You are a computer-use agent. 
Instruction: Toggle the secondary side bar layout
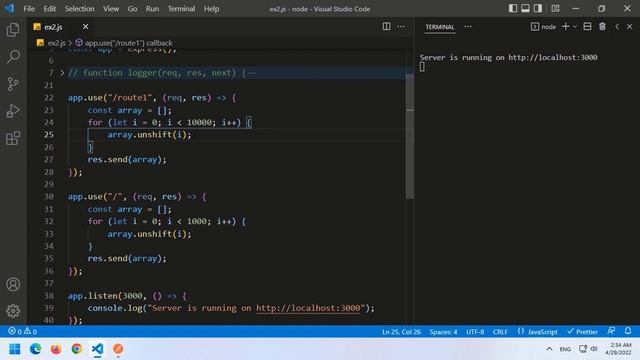coord(538,8)
